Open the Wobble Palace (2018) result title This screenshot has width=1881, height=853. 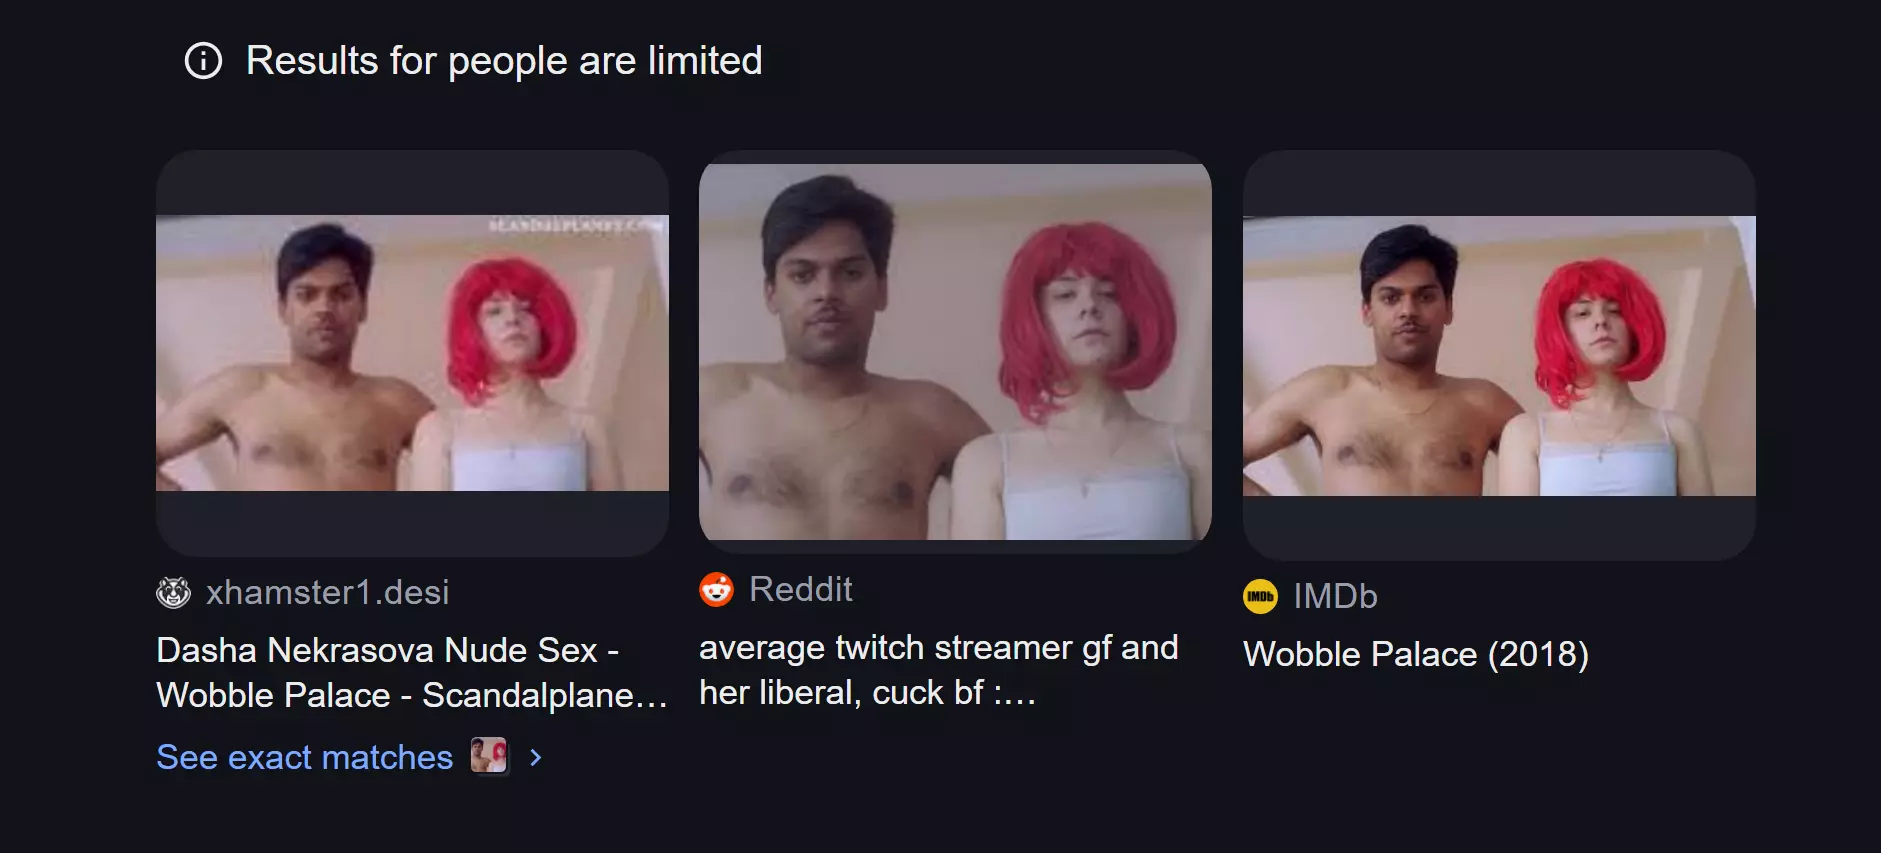[1416, 655]
